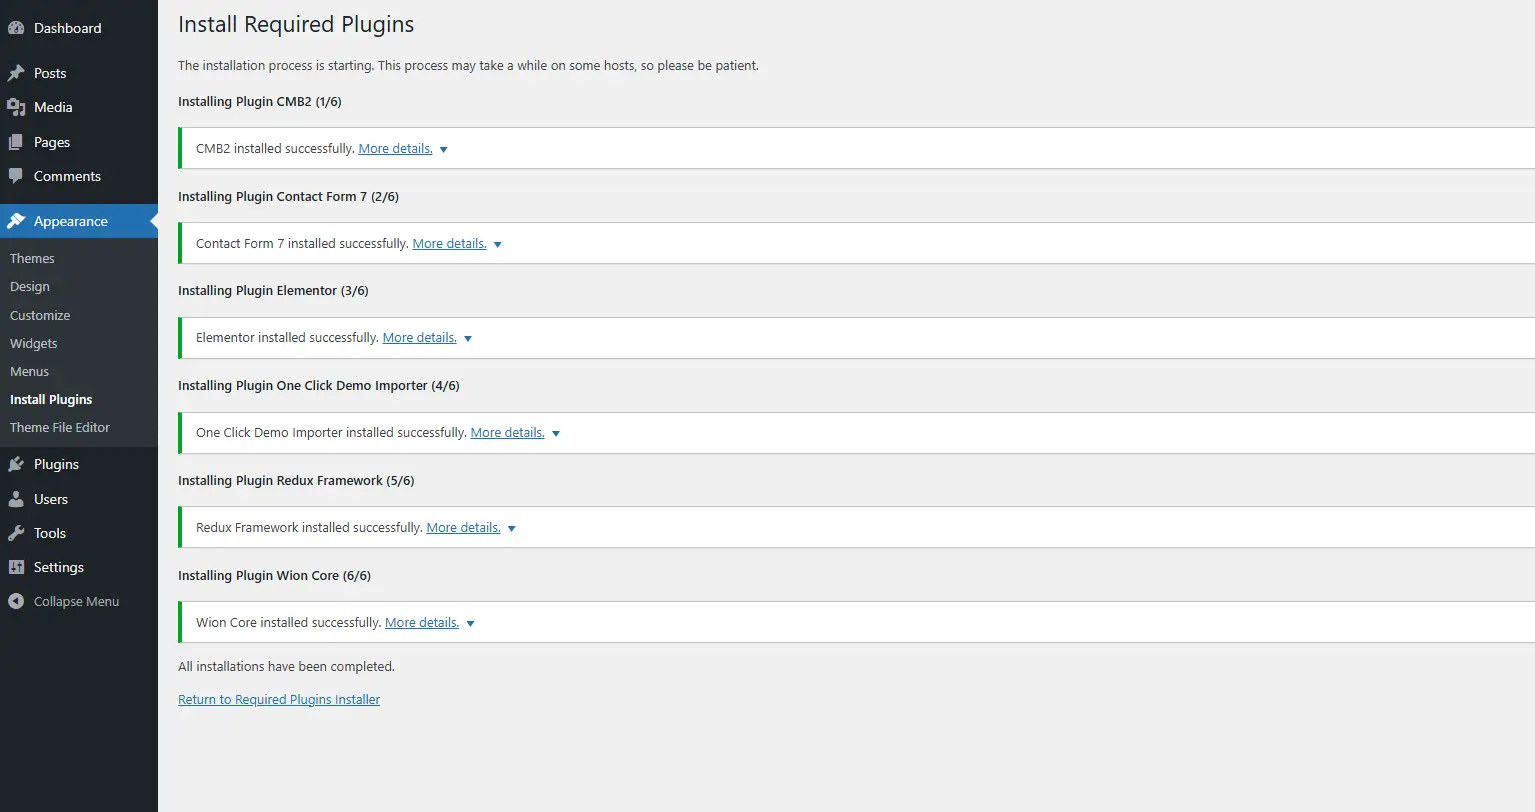Click the Tools wrench icon

click(16, 533)
